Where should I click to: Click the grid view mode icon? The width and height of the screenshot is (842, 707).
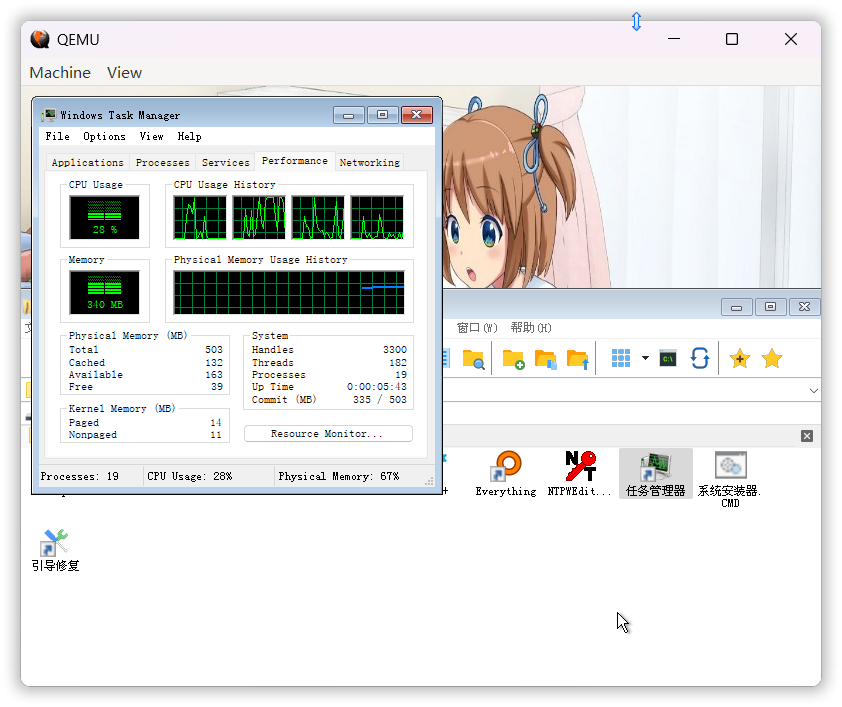tap(621, 358)
